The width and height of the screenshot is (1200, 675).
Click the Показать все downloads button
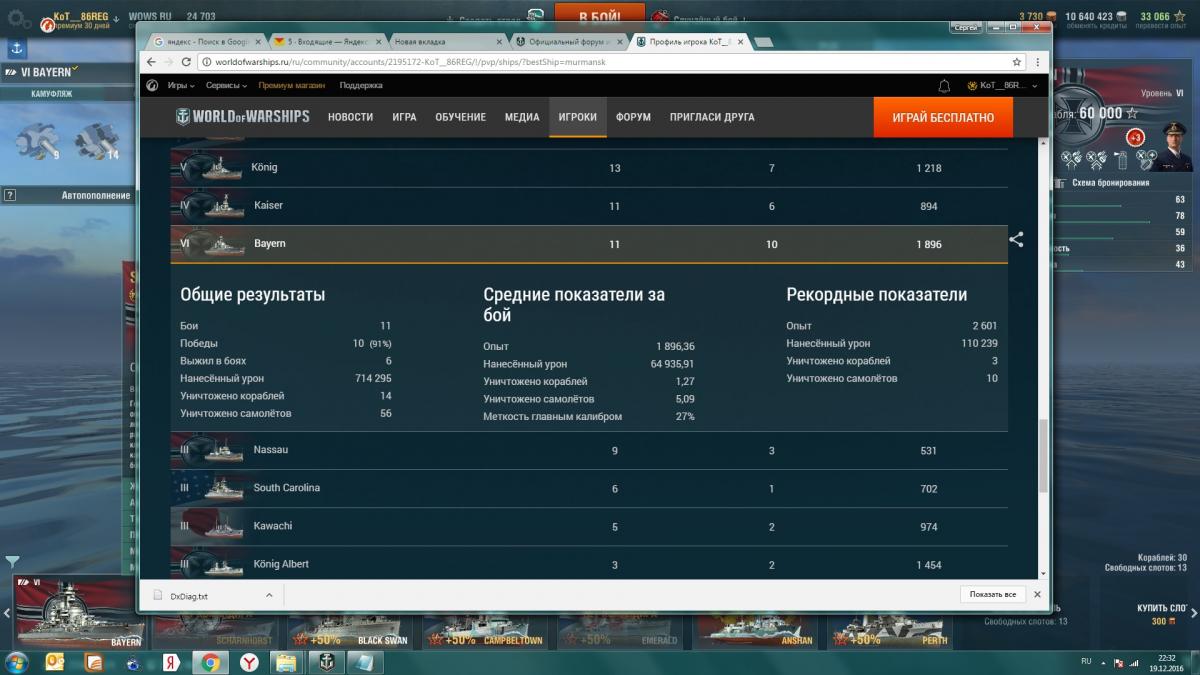(x=993, y=595)
